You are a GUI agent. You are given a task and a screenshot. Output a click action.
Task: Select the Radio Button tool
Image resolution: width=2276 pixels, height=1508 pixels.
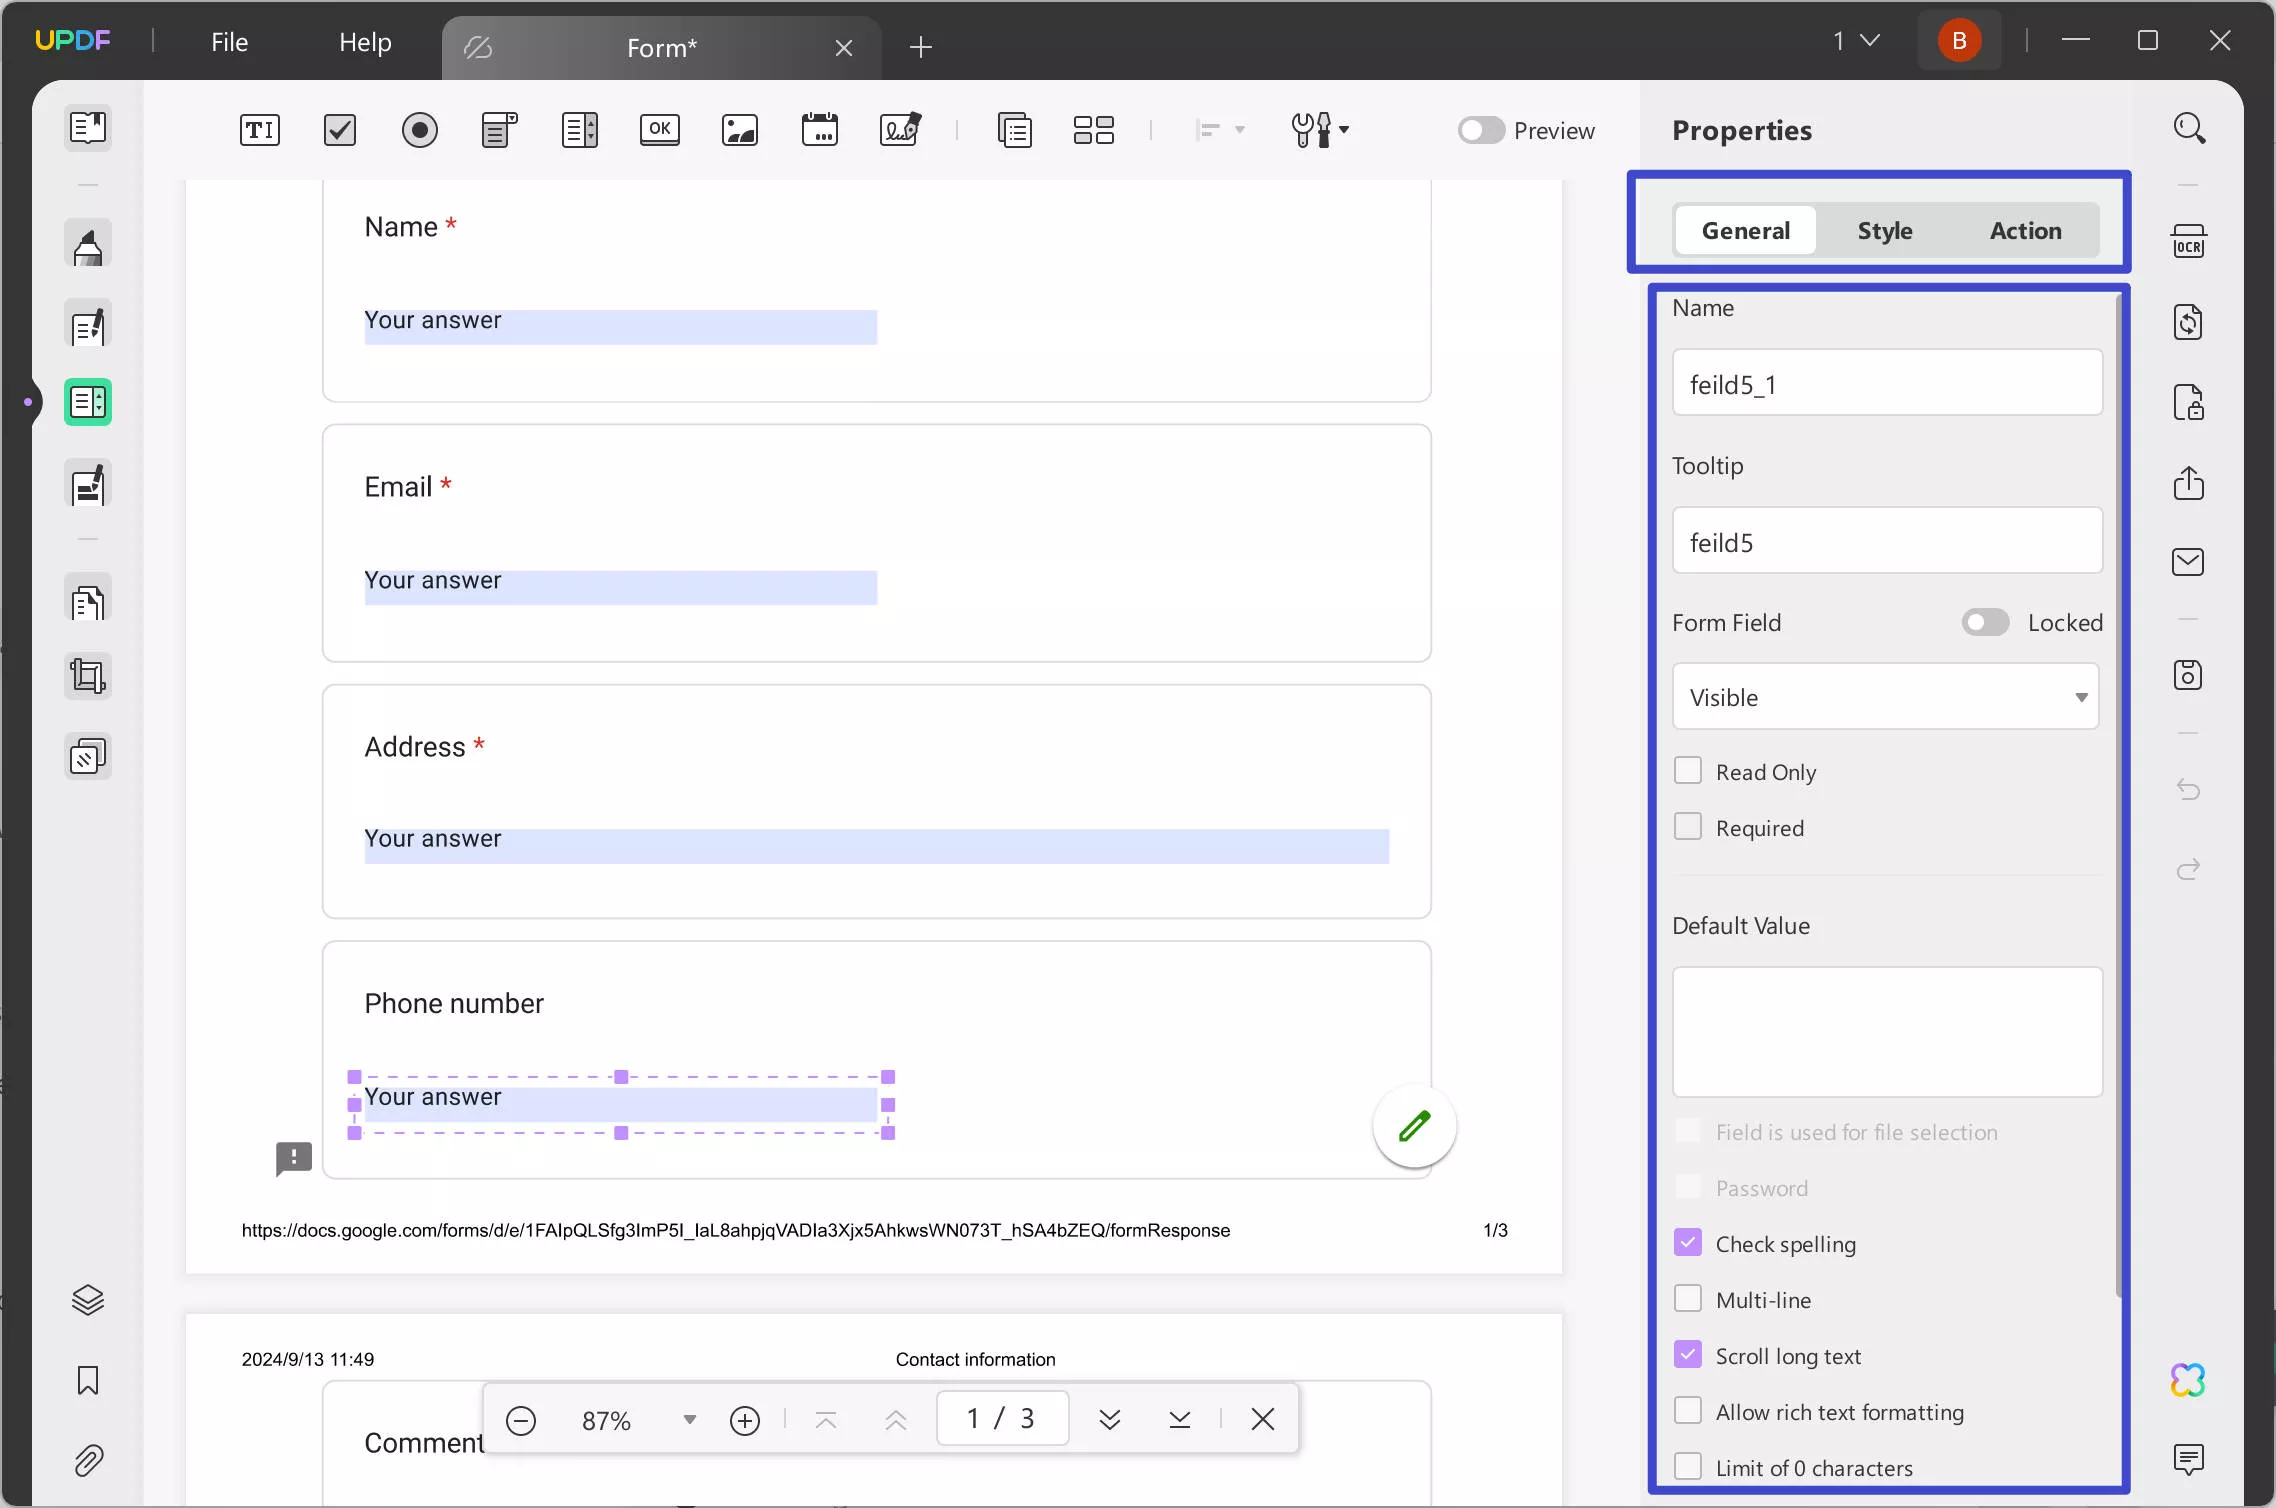(419, 130)
